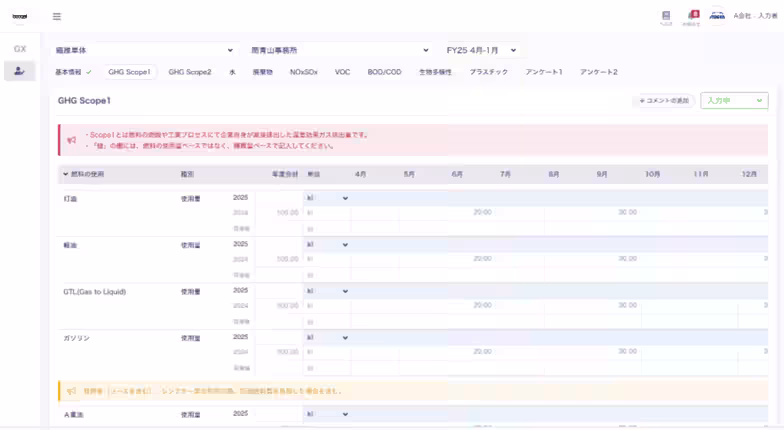Switch to the アンケート1 tab

[544, 72]
